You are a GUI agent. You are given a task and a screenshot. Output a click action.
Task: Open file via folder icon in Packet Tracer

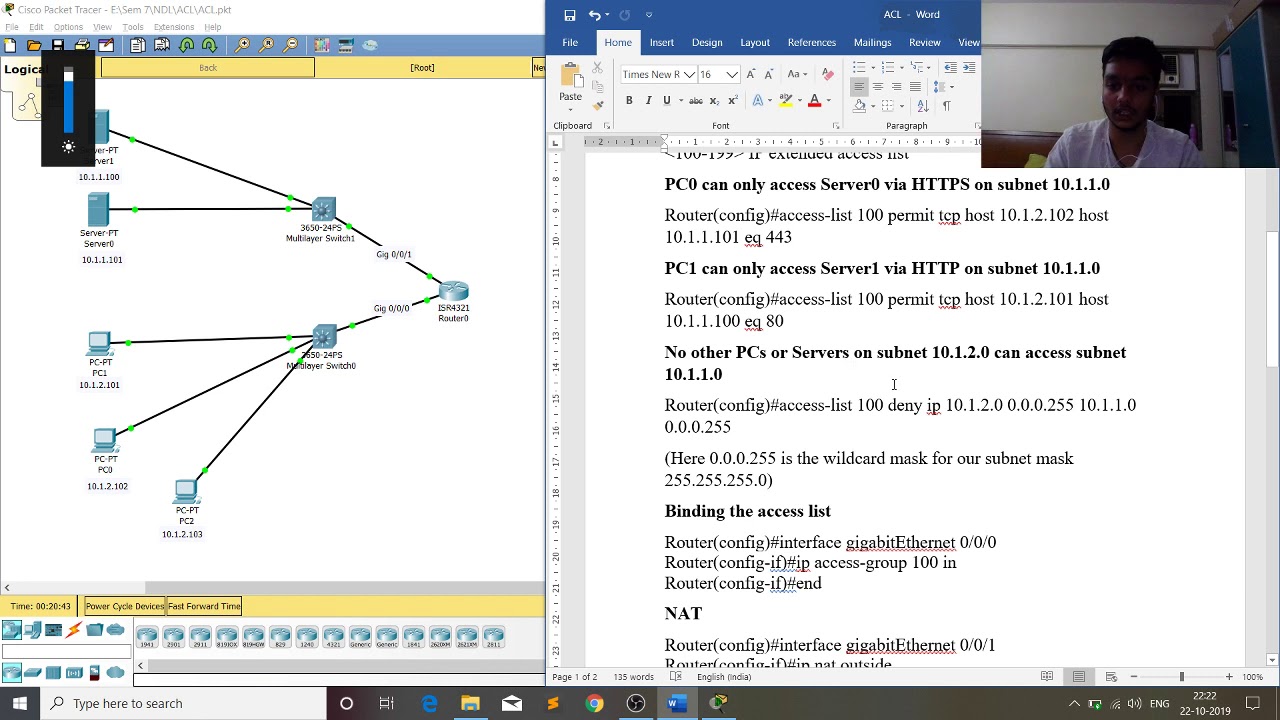click(x=34, y=45)
